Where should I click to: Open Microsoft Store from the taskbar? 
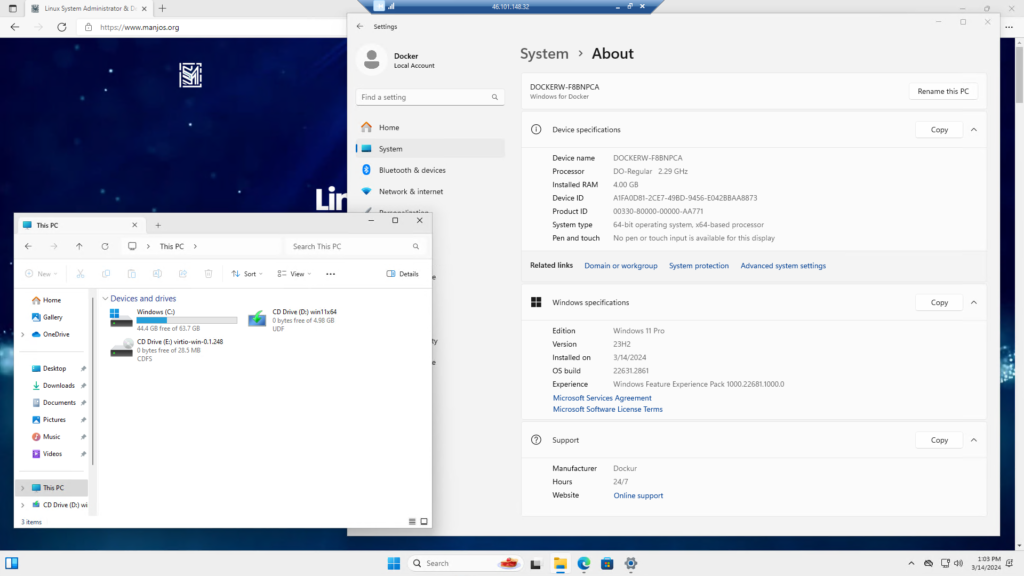tap(607, 563)
